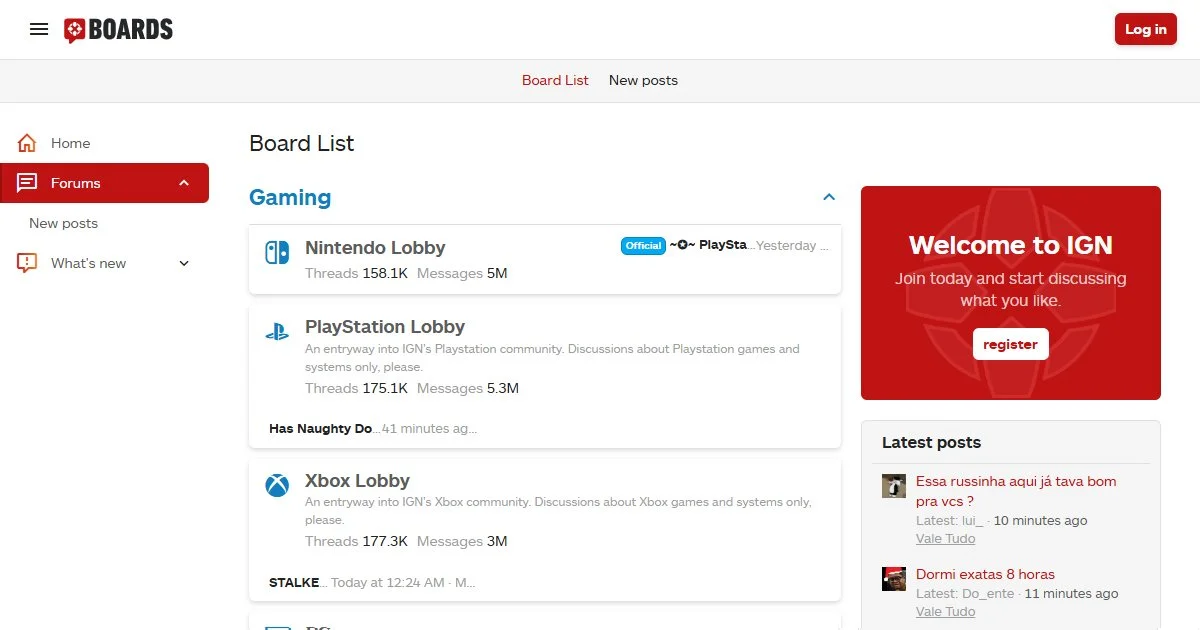Open post 'Dormi exatas 8 horas'
This screenshot has width=1200, height=630.
pyautogui.click(x=985, y=574)
